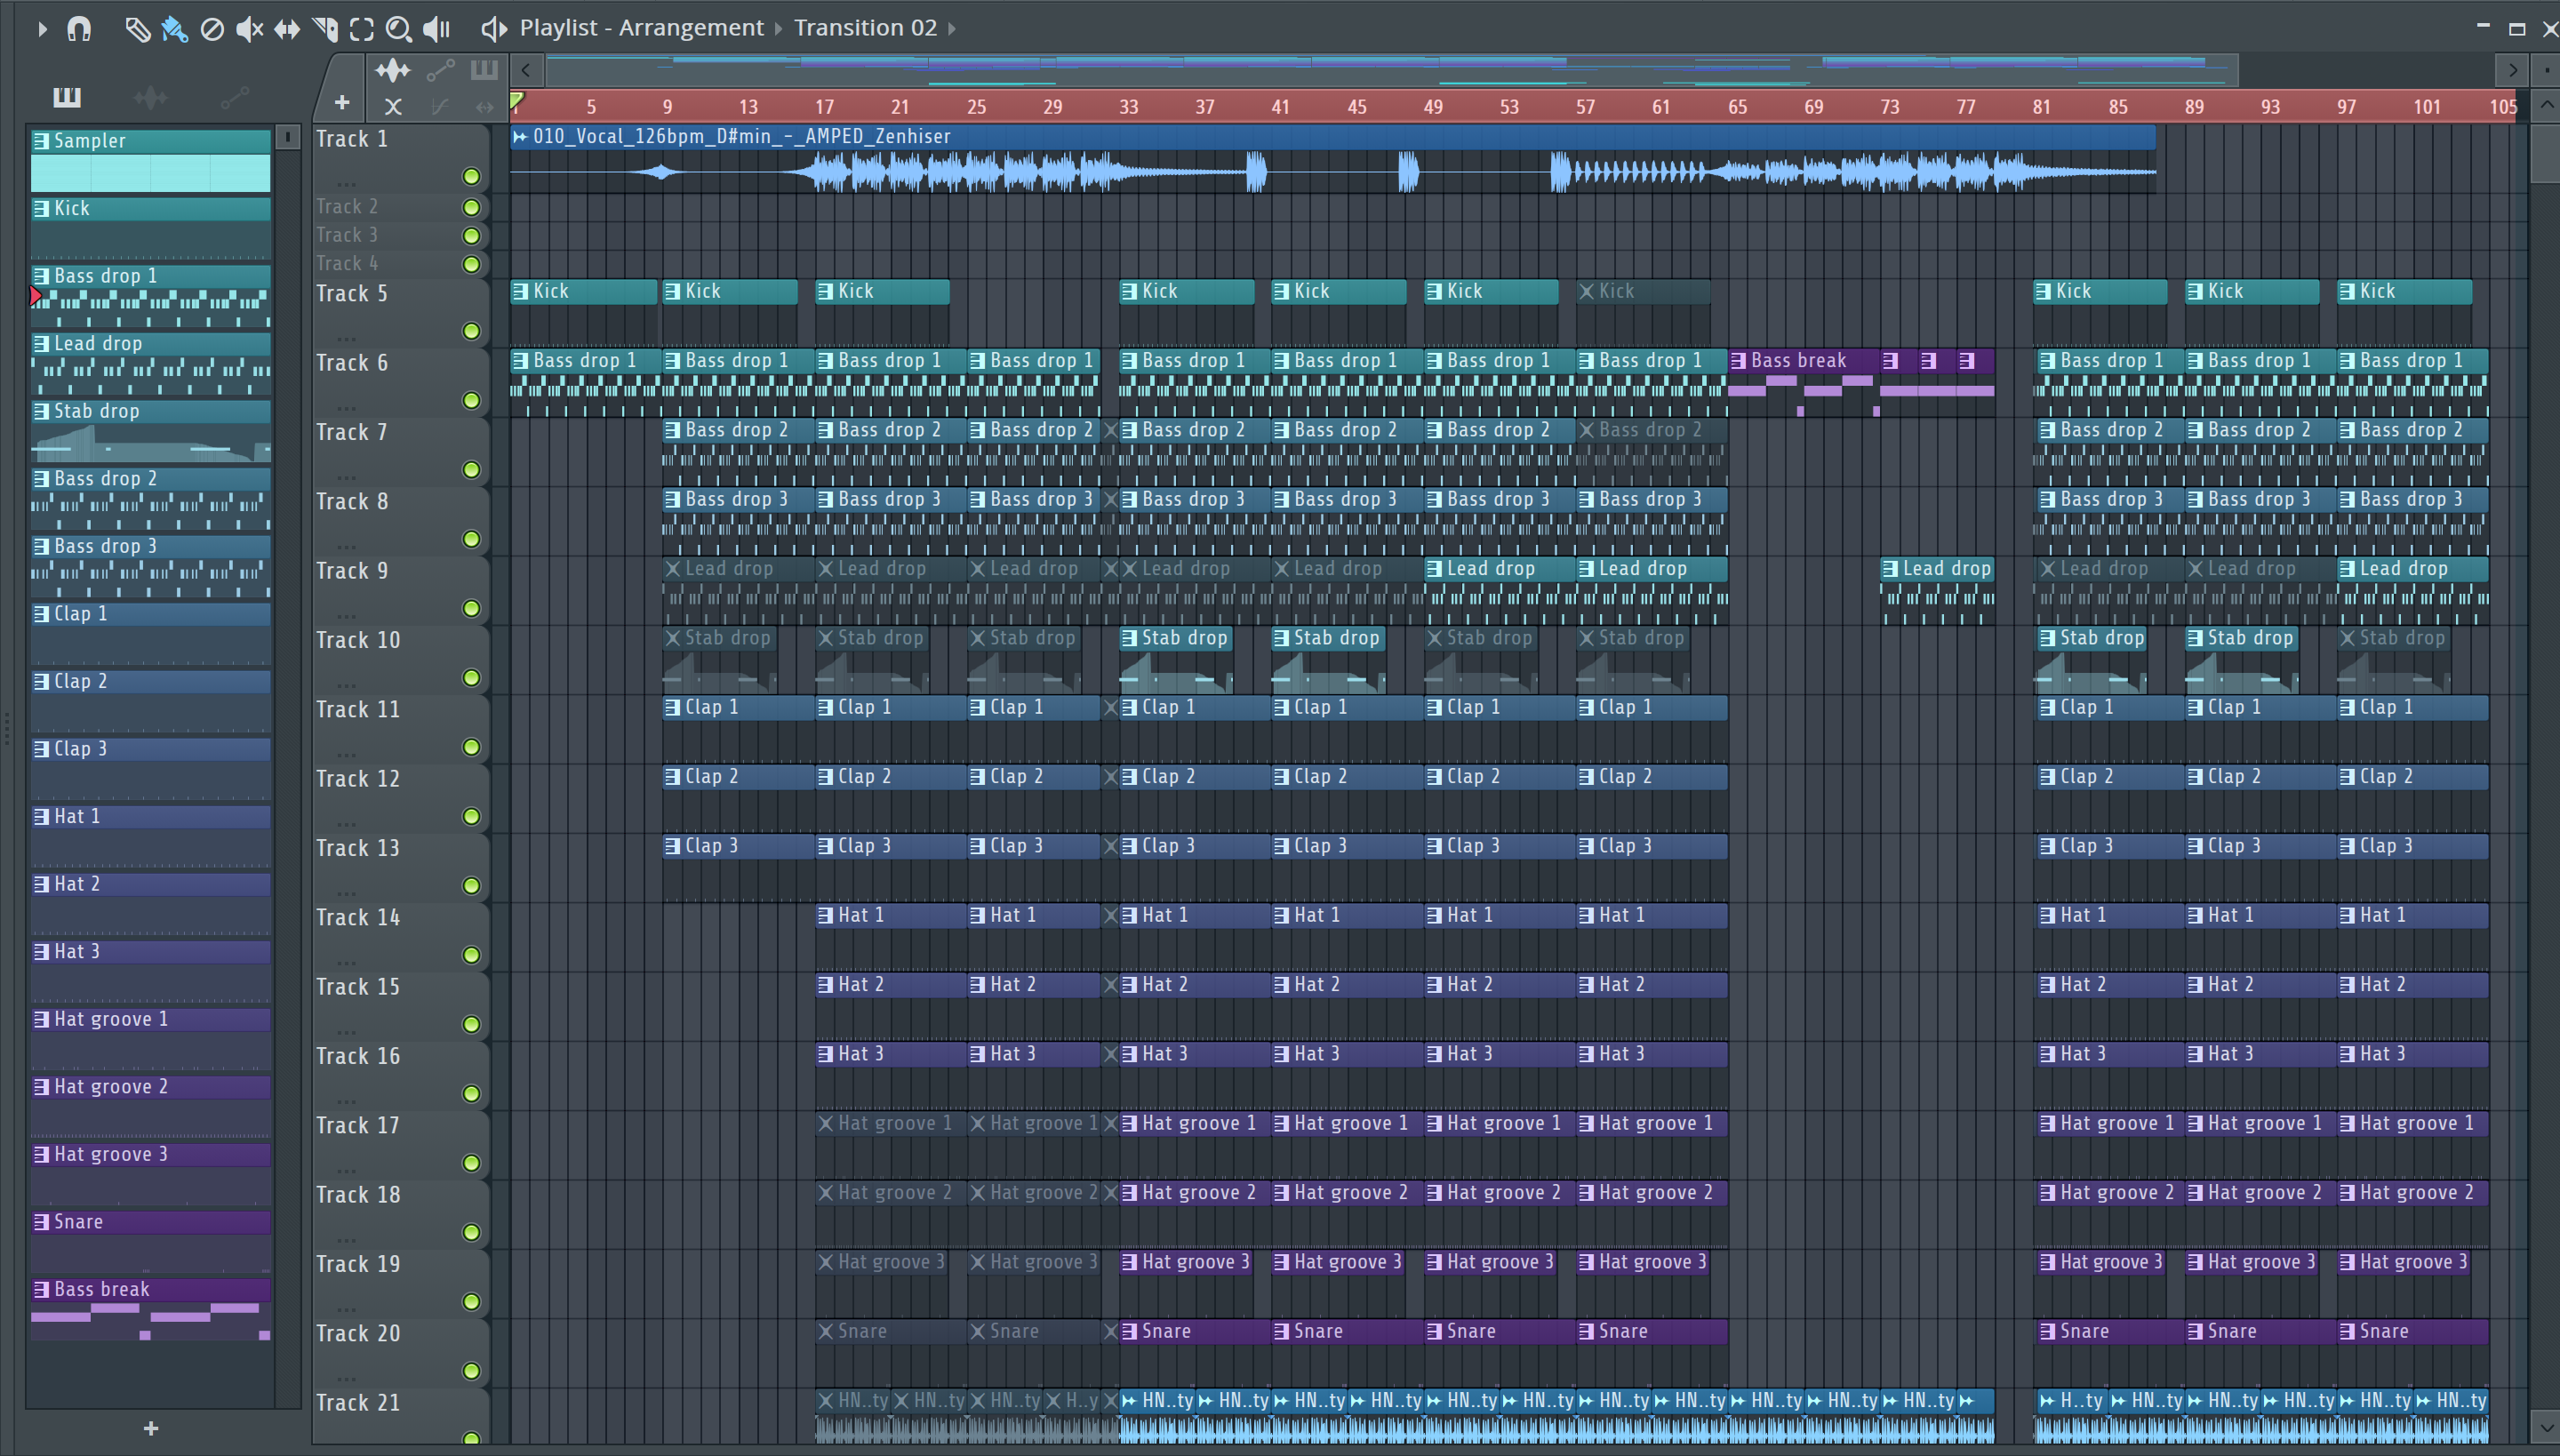Click the dimmed fade curve icon
The width and height of the screenshot is (2560, 1456).
point(440,106)
